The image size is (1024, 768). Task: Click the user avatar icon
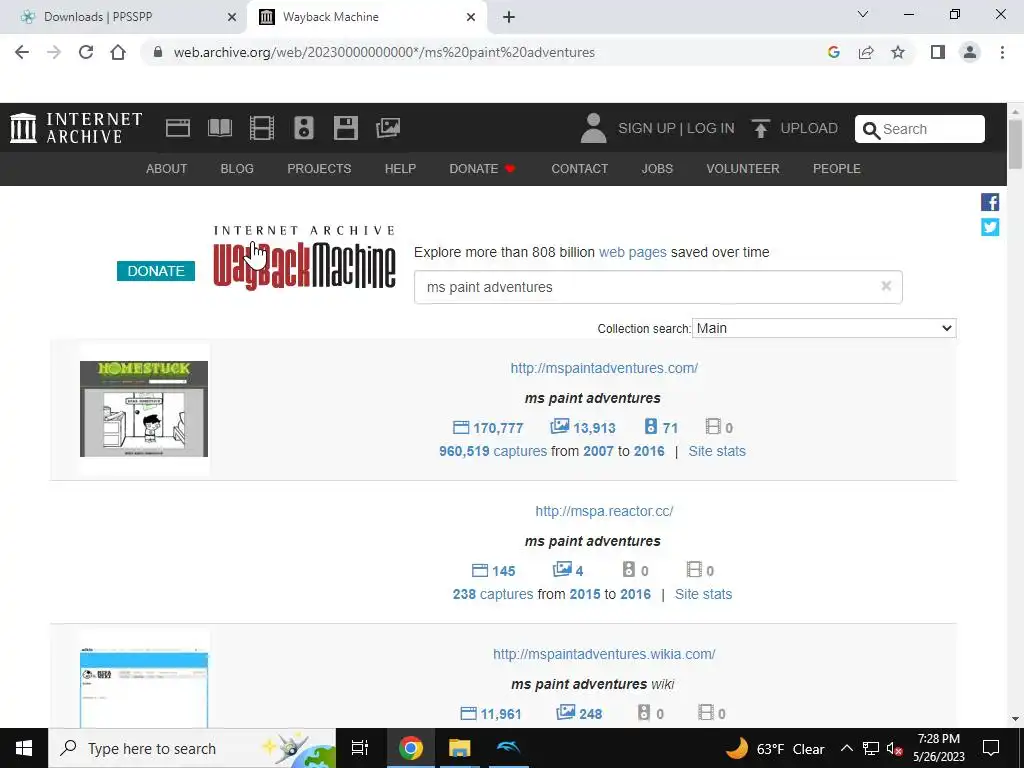point(593,128)
